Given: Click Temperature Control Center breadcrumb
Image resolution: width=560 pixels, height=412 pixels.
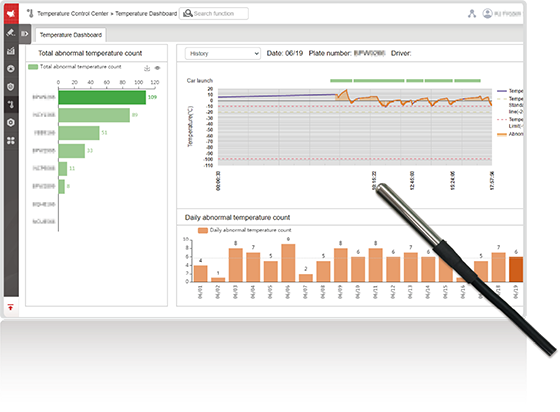Looking at the screenshot, I should pos(72,14).
